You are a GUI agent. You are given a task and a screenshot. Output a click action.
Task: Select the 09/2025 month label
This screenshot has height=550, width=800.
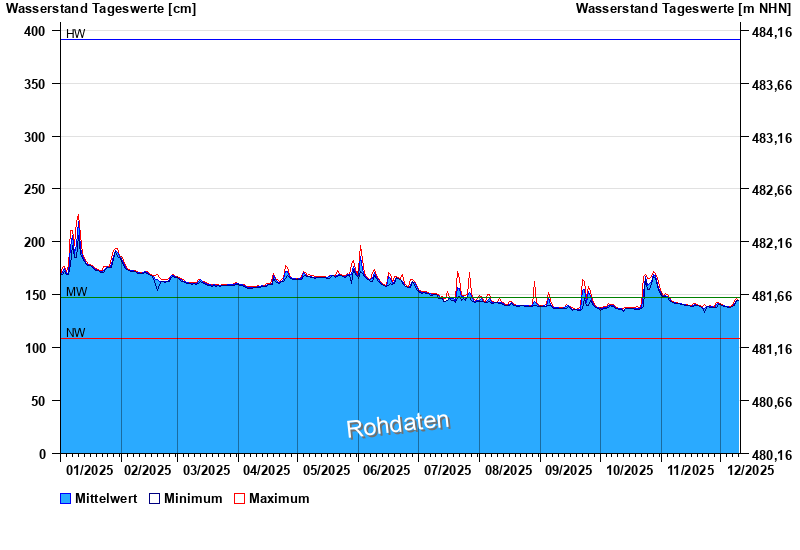569,469
